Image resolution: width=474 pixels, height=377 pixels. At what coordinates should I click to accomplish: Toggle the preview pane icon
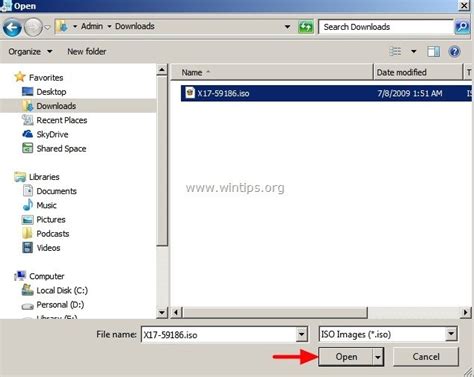(x=433, y=52)
